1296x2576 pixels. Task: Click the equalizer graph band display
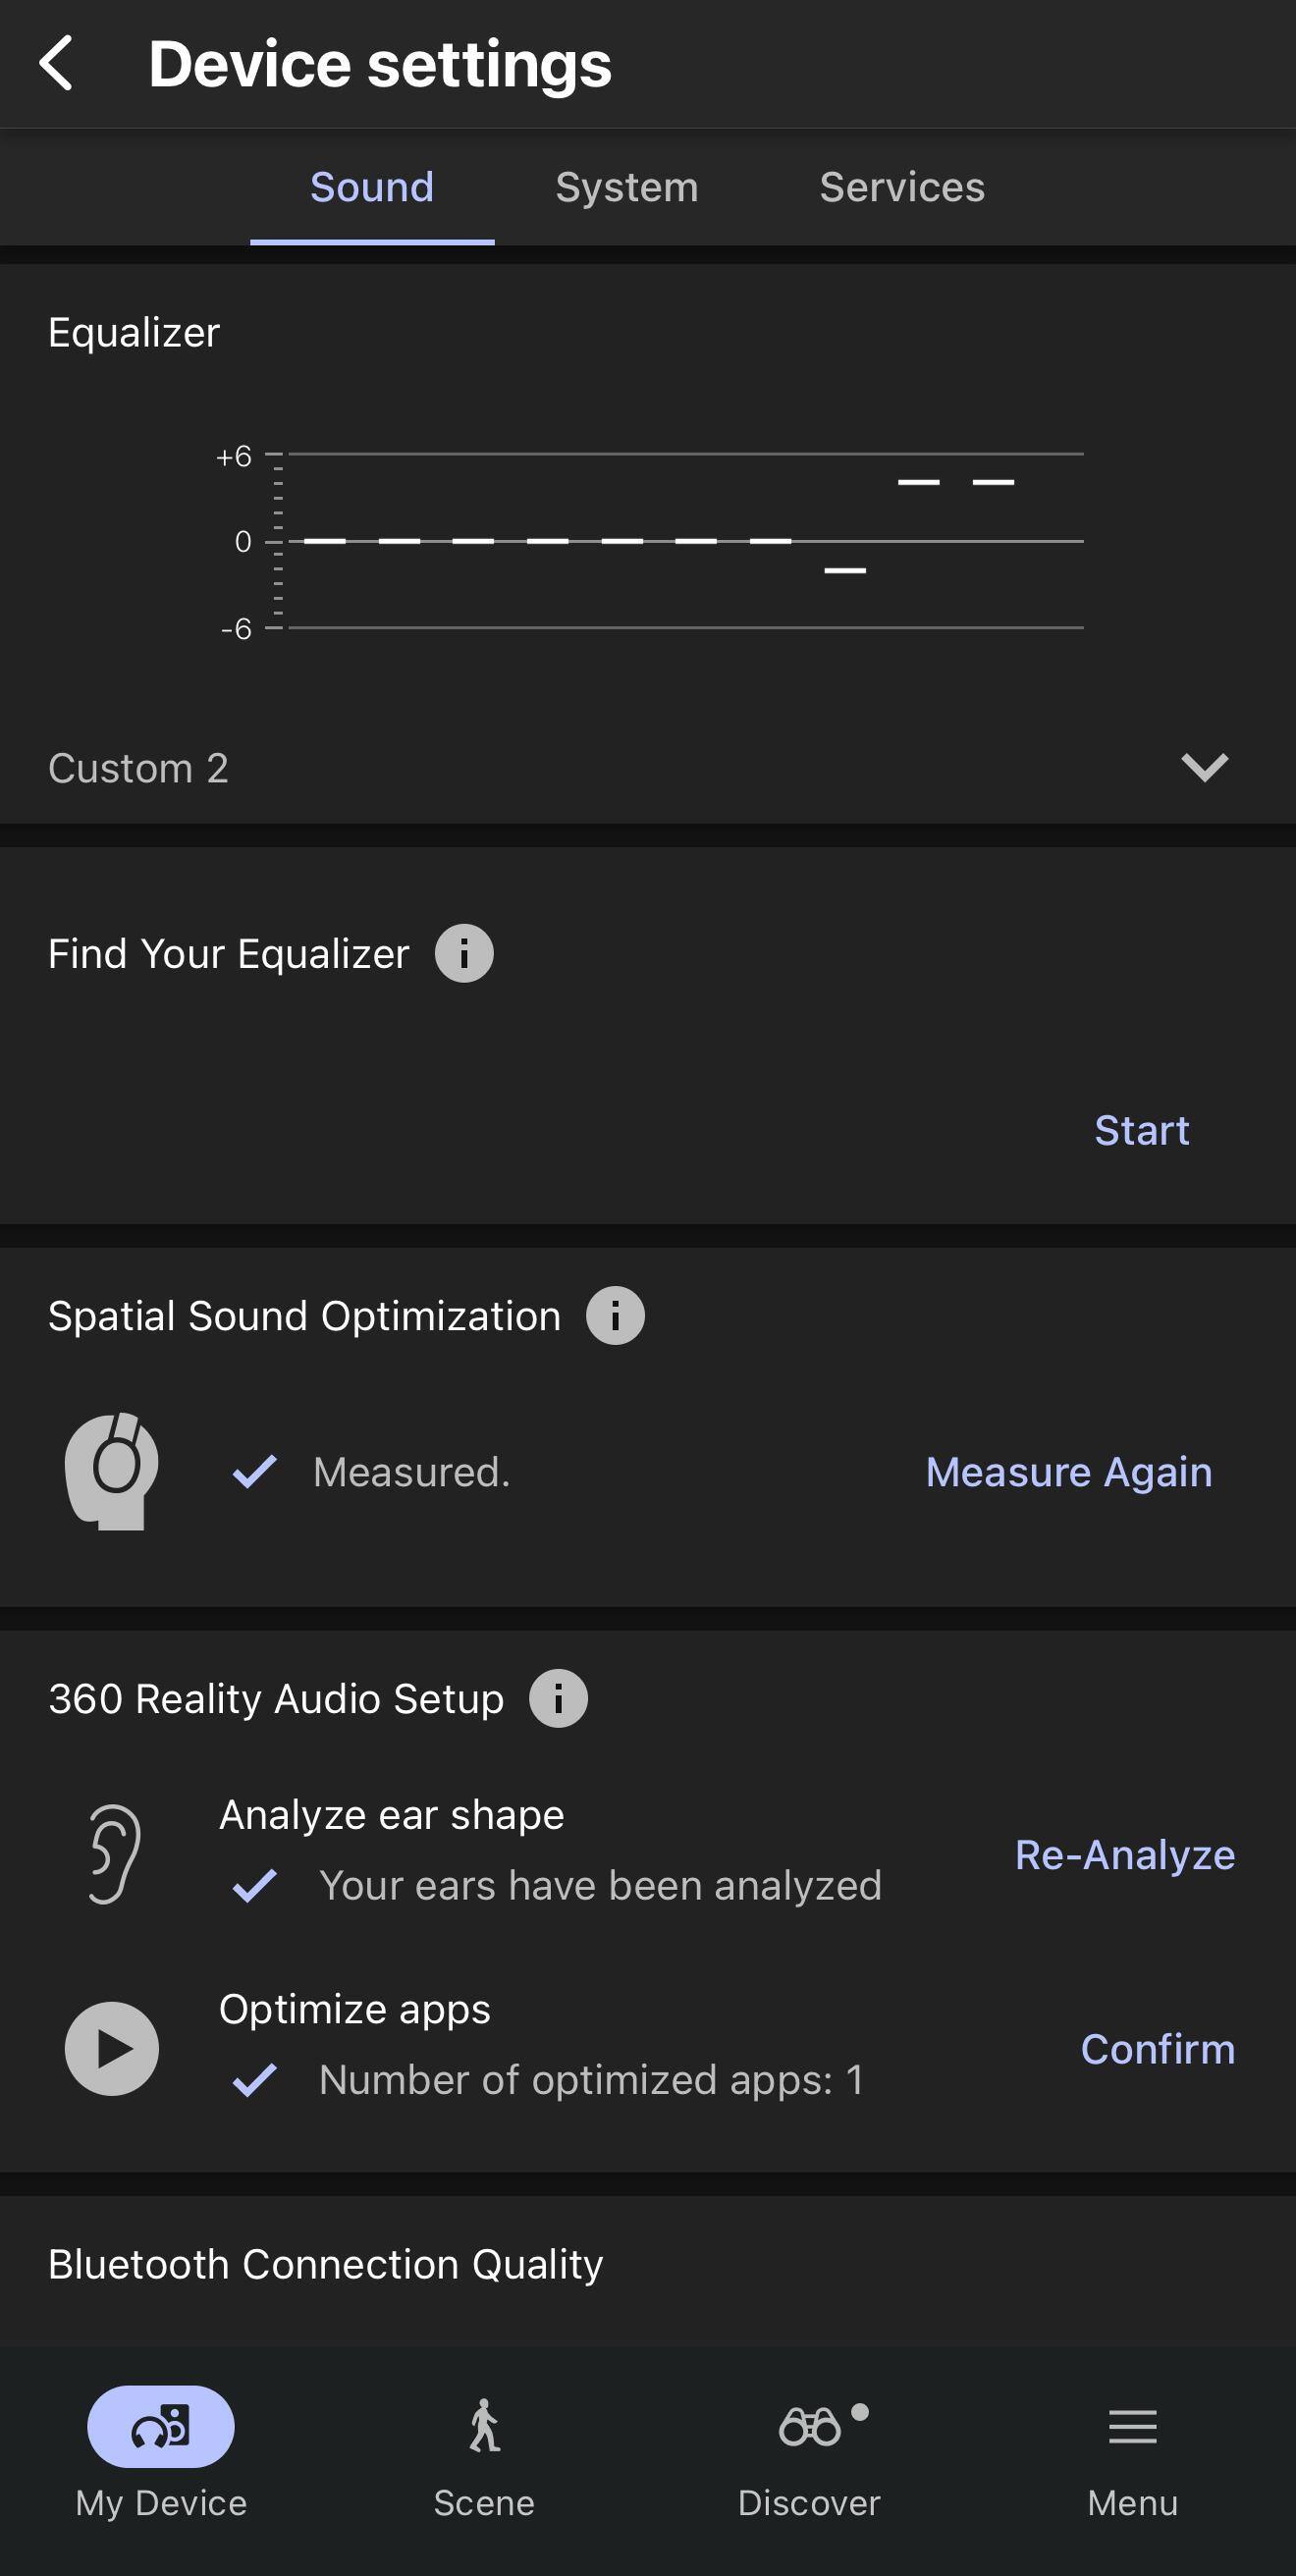point(660,541)
